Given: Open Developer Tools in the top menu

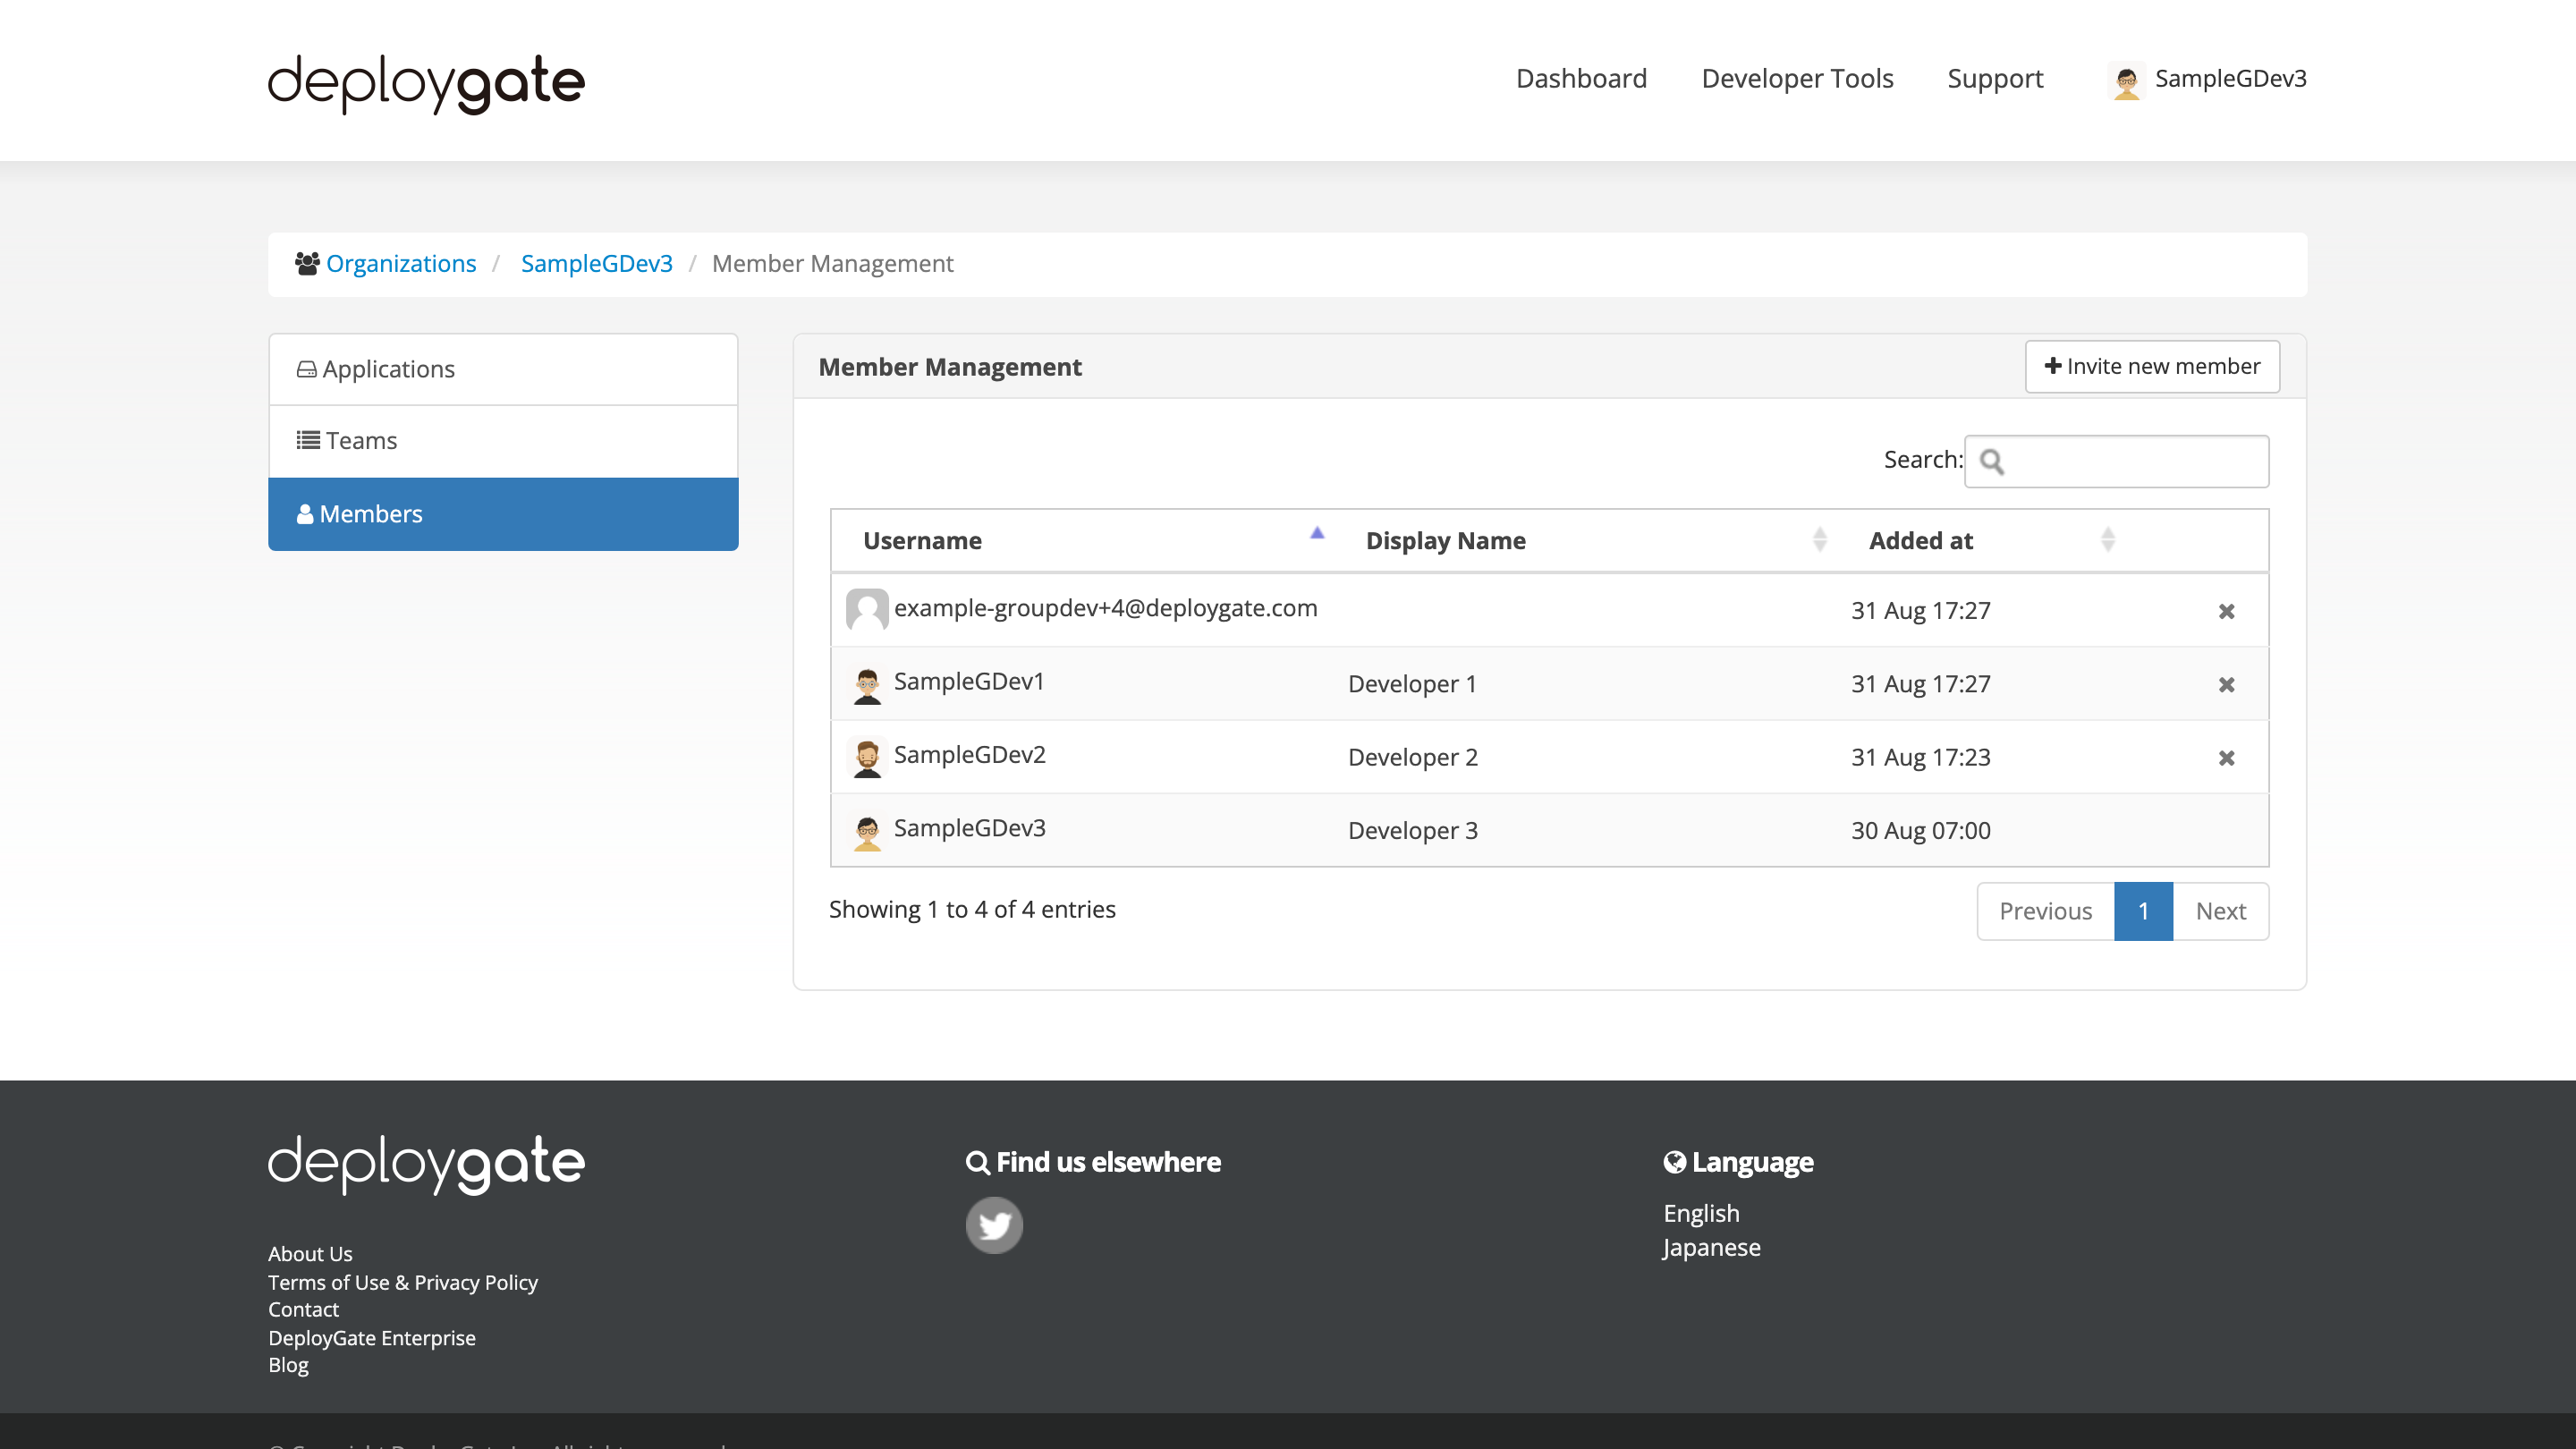Looking at the screenshot, I should (x=1797, y=79).
